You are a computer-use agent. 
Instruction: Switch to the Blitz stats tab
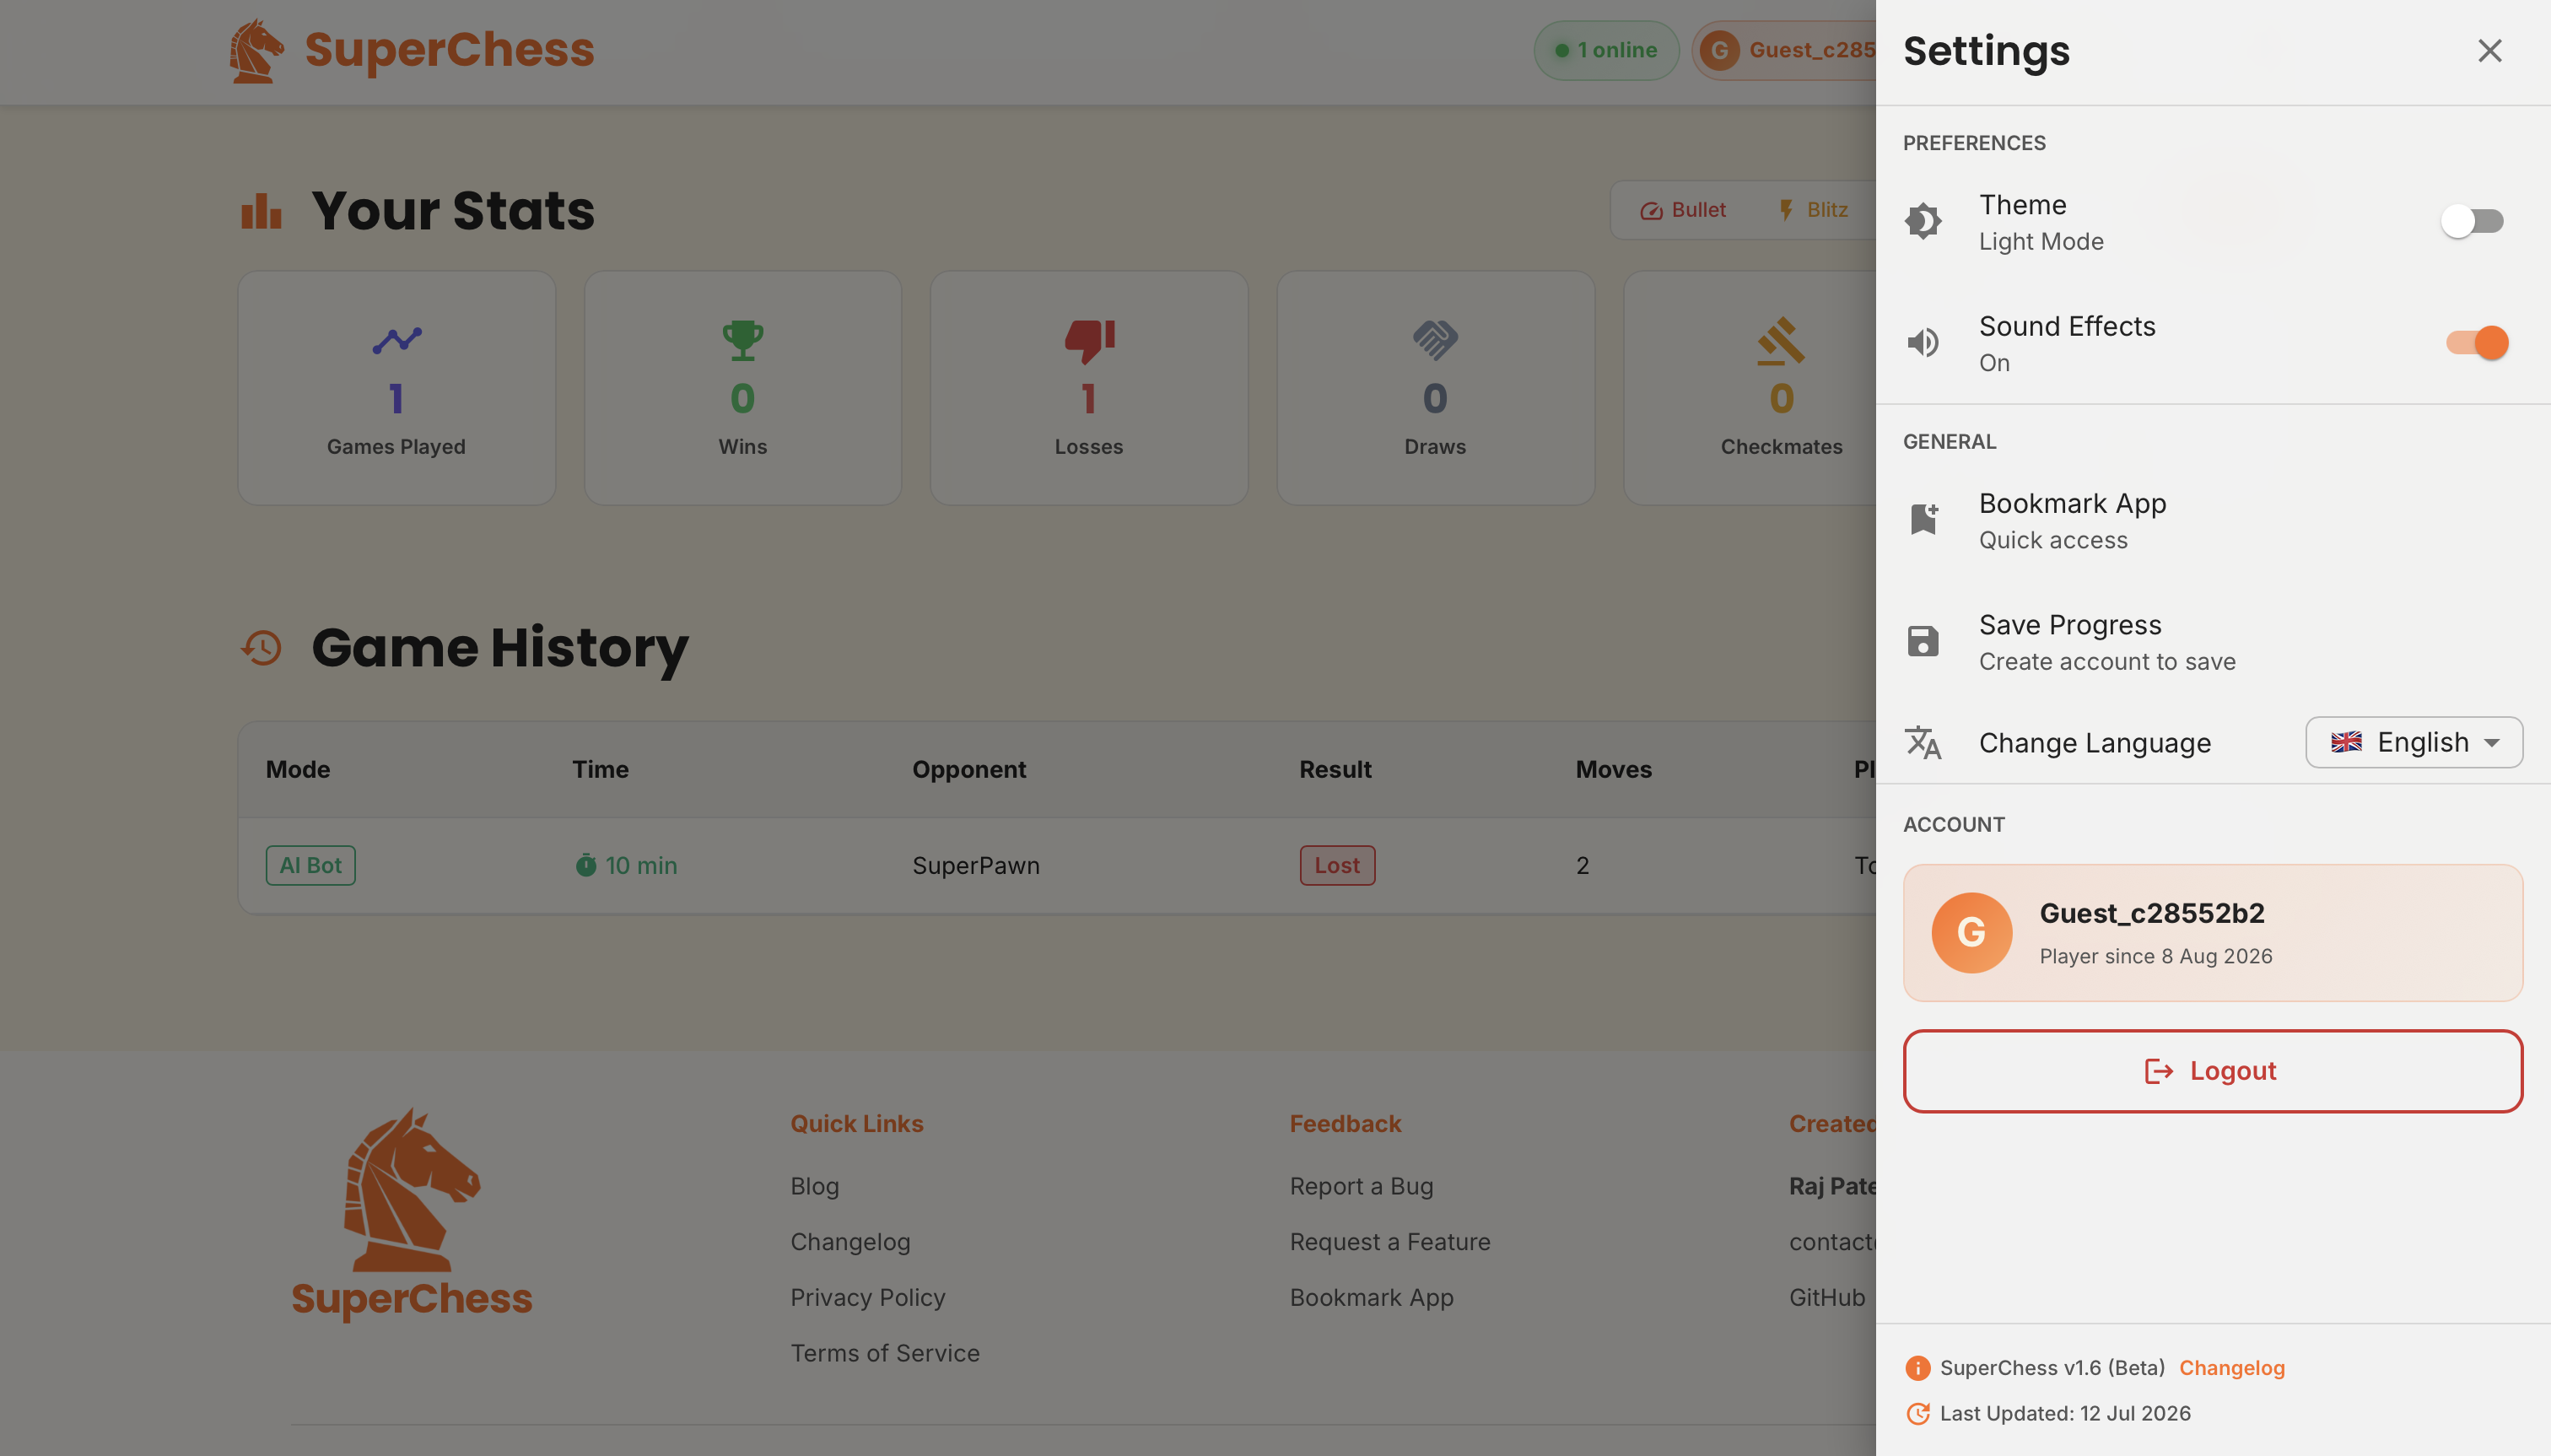1813,210
